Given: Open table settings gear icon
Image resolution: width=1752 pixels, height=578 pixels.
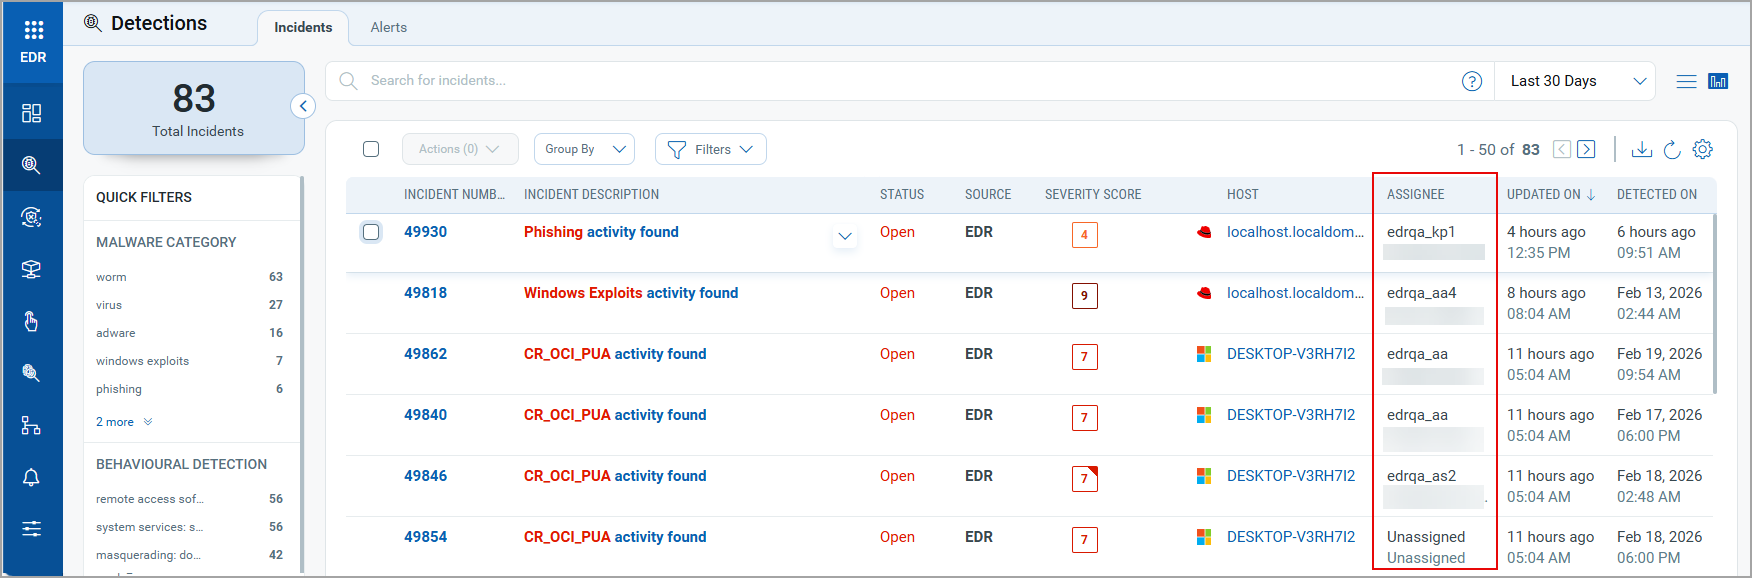Looking at the screenshot, I should tap(1703, 149).
